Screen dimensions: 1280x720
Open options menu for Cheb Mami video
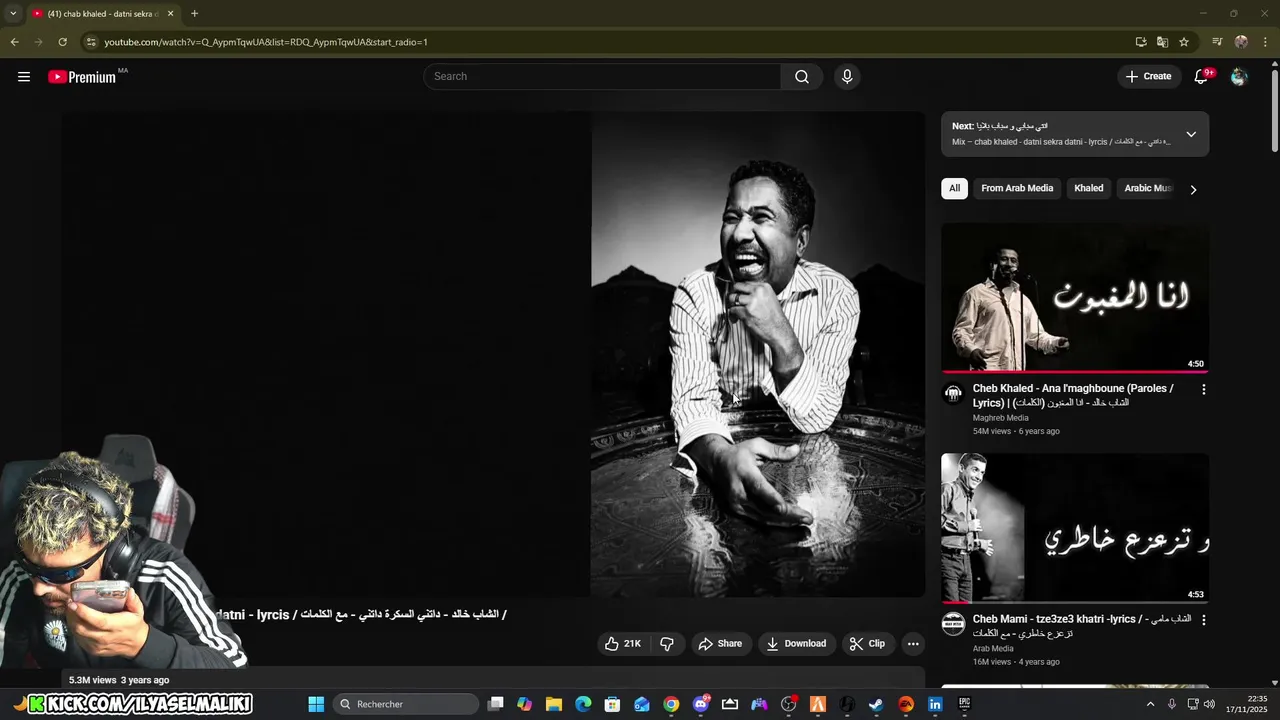[1203, 621]
